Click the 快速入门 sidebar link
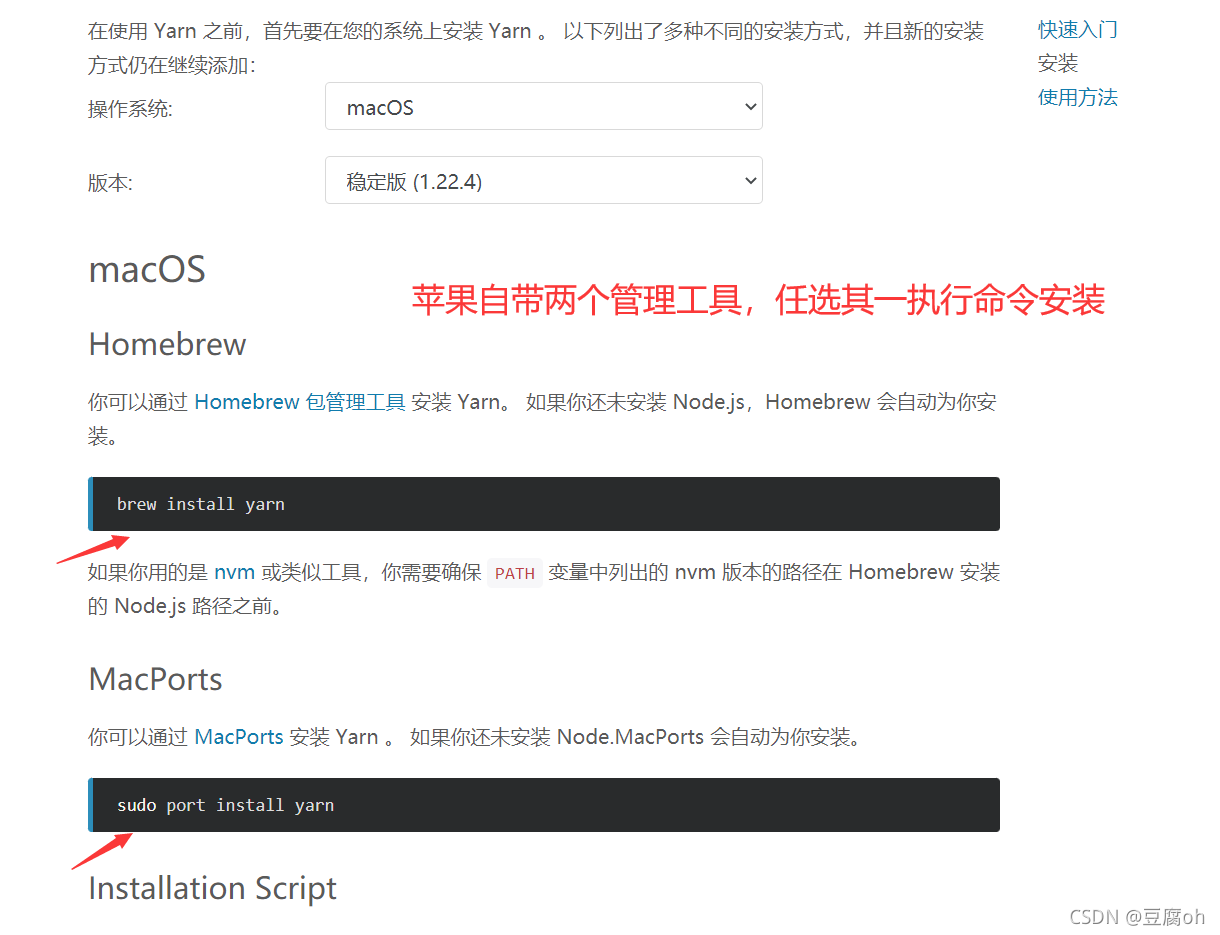The width and height of the screenshot is (1220, 935). pos(1077,29)
